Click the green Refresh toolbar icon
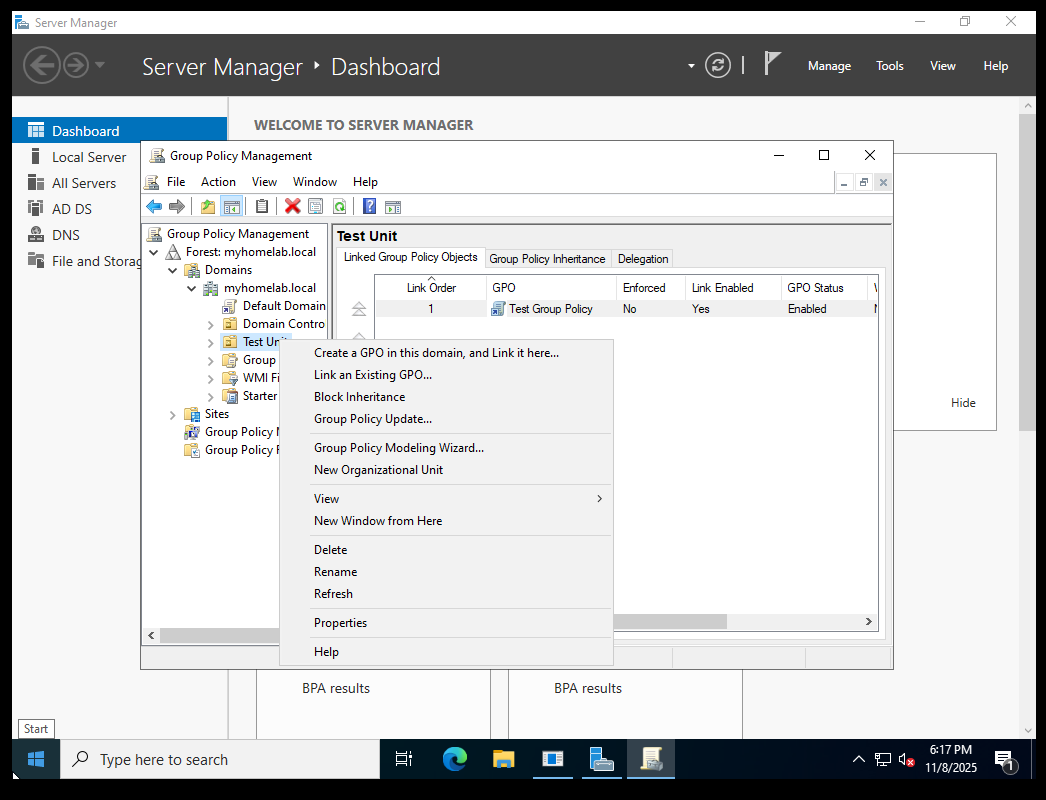This screenshot has height=800, width=1046. 339,206
